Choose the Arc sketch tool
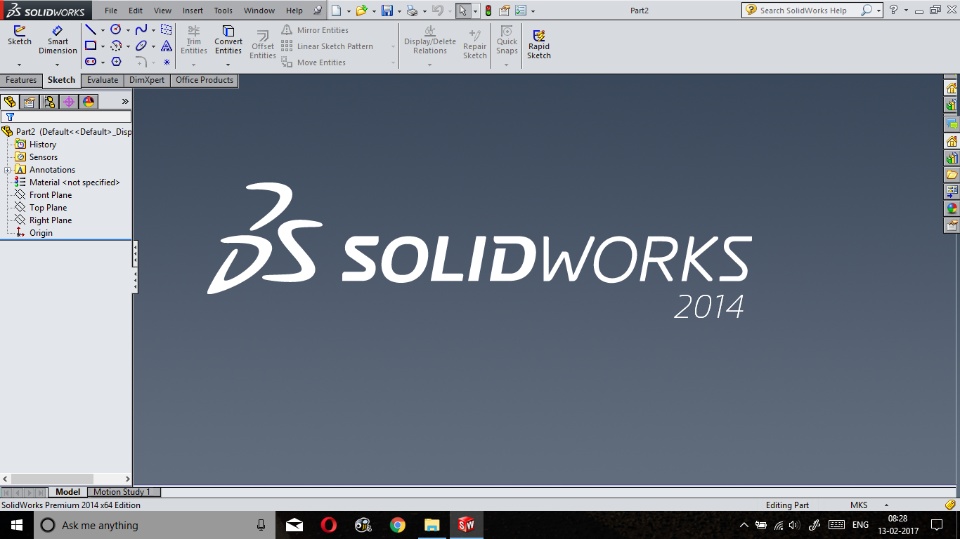Viewport: 960px width, 539px height. pos(115,45)
